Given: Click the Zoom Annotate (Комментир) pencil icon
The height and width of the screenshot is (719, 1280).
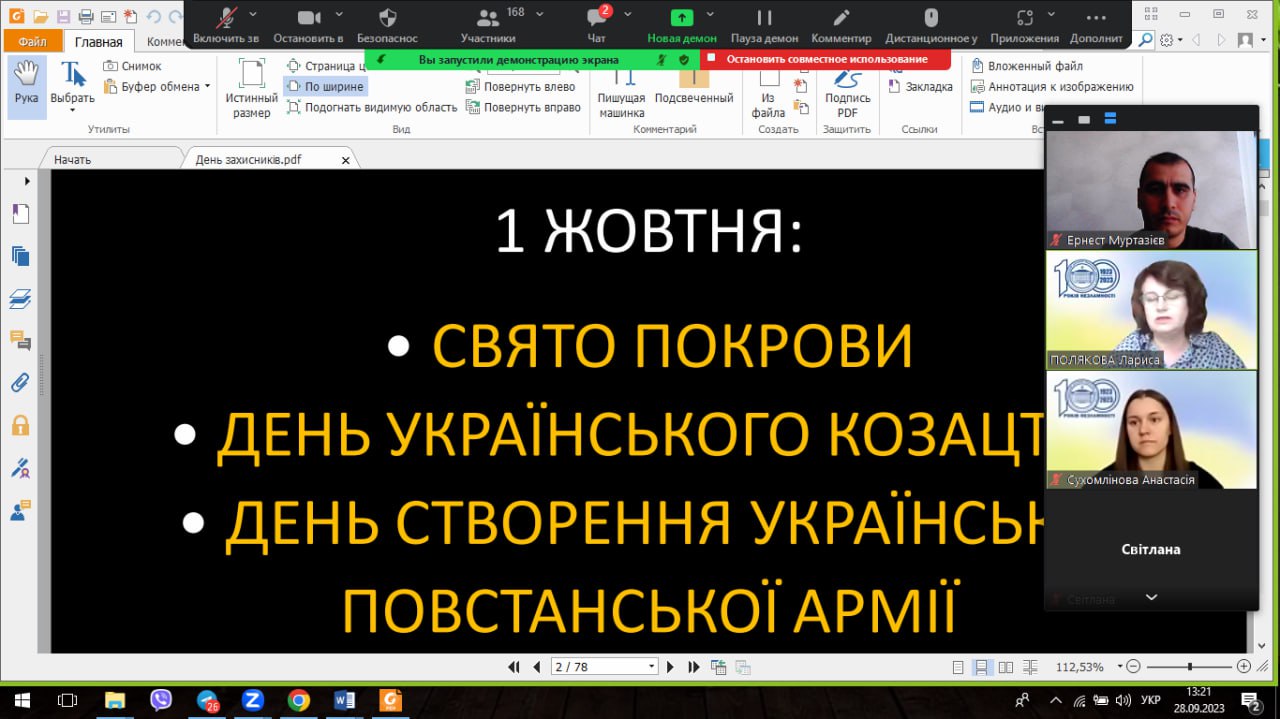Looking at the screenshot, I should [x=841, y=24].
